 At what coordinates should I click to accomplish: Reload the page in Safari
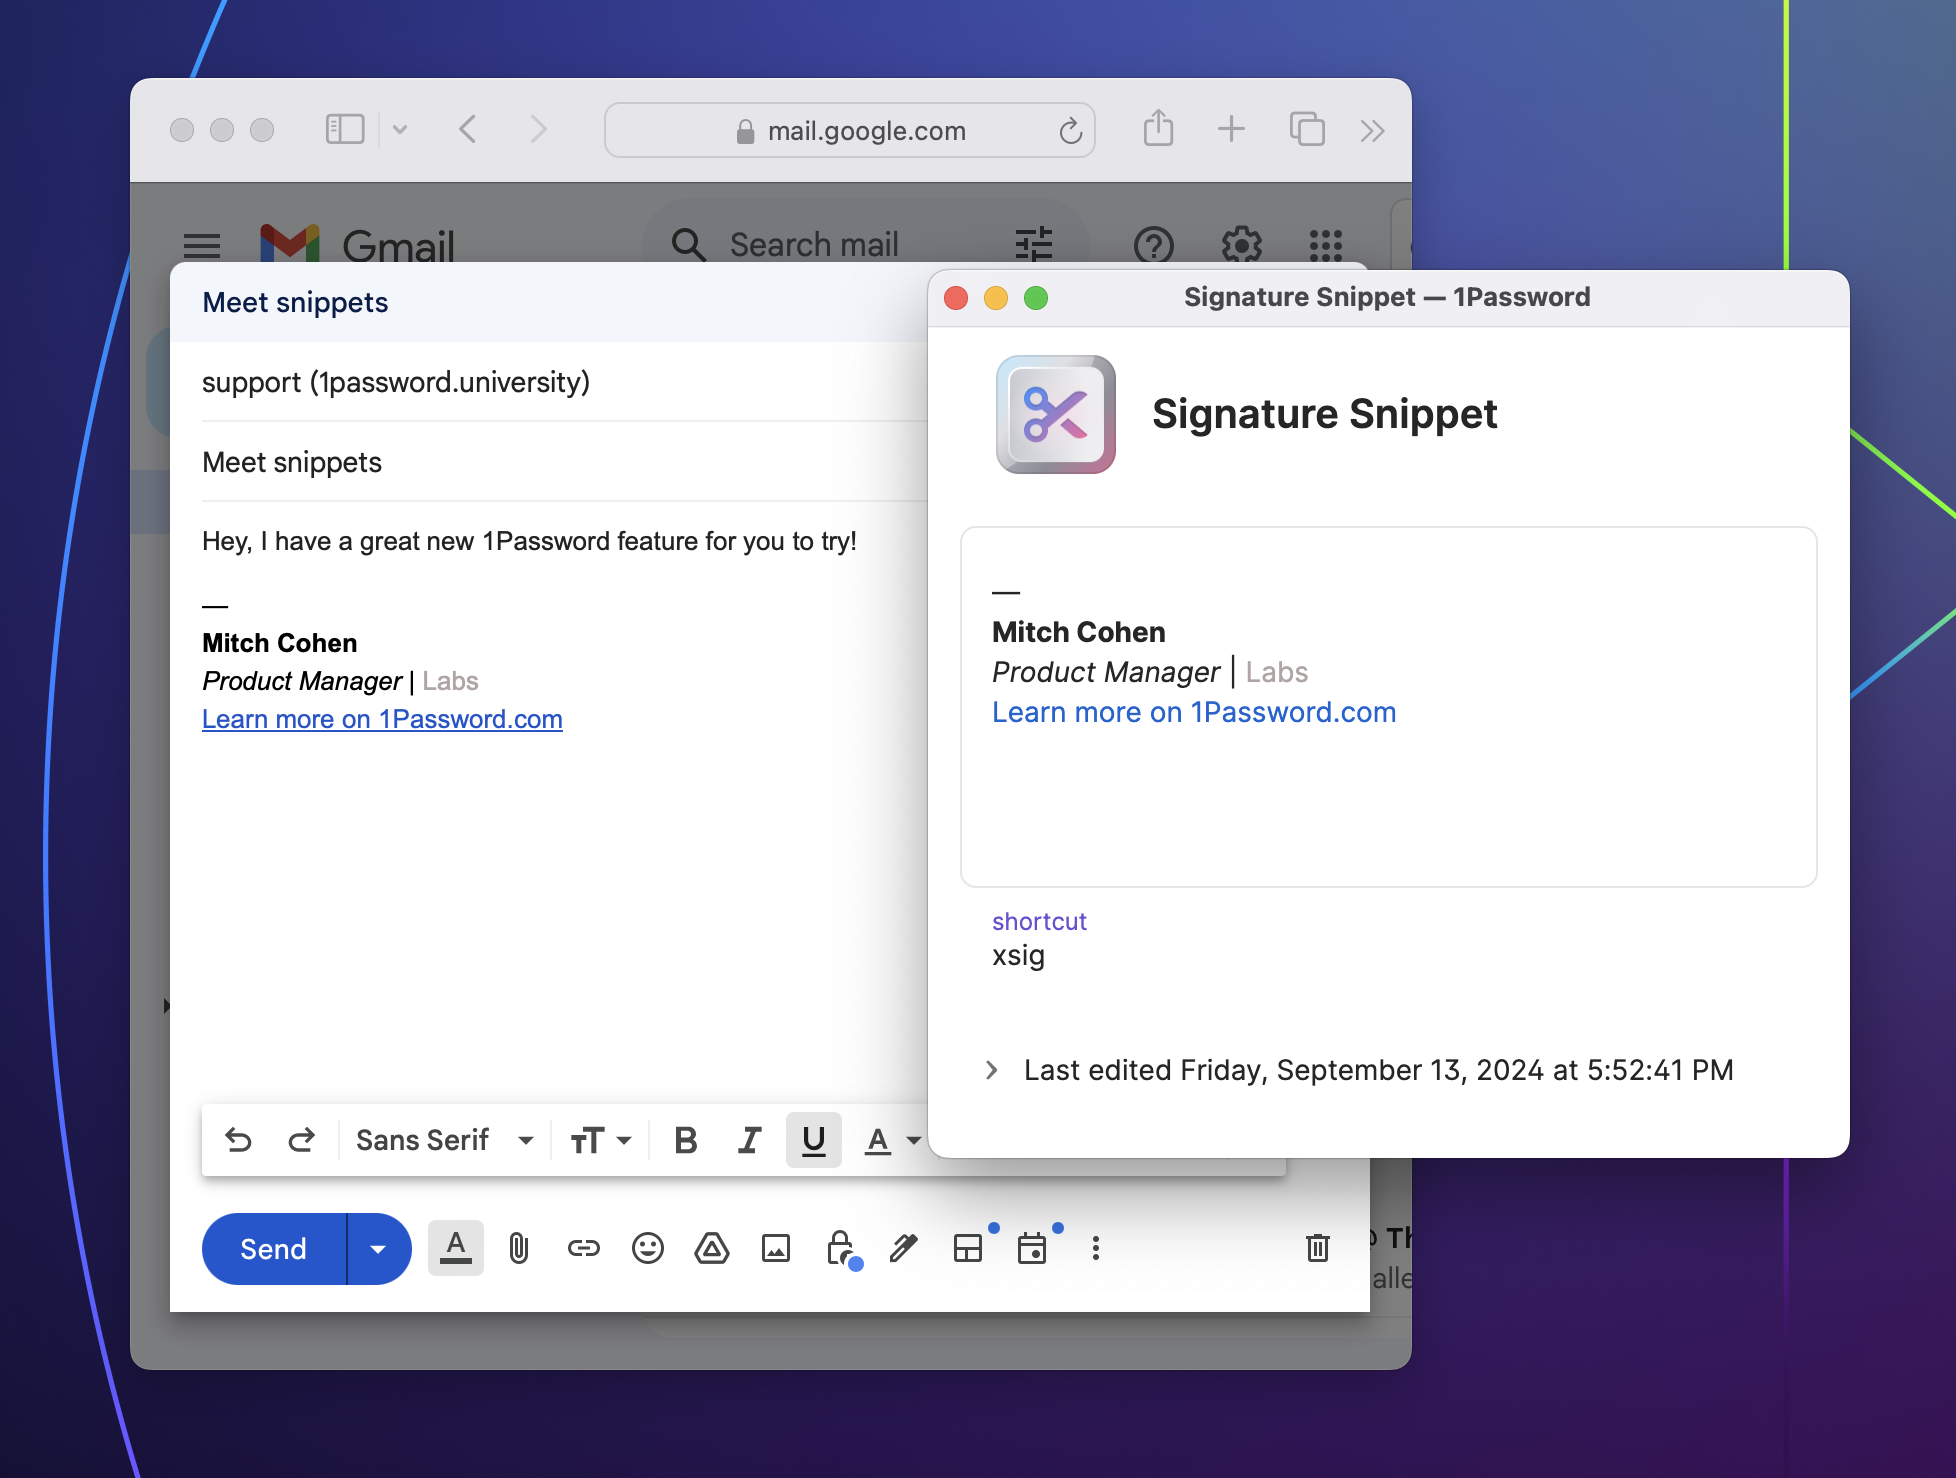1070,131
